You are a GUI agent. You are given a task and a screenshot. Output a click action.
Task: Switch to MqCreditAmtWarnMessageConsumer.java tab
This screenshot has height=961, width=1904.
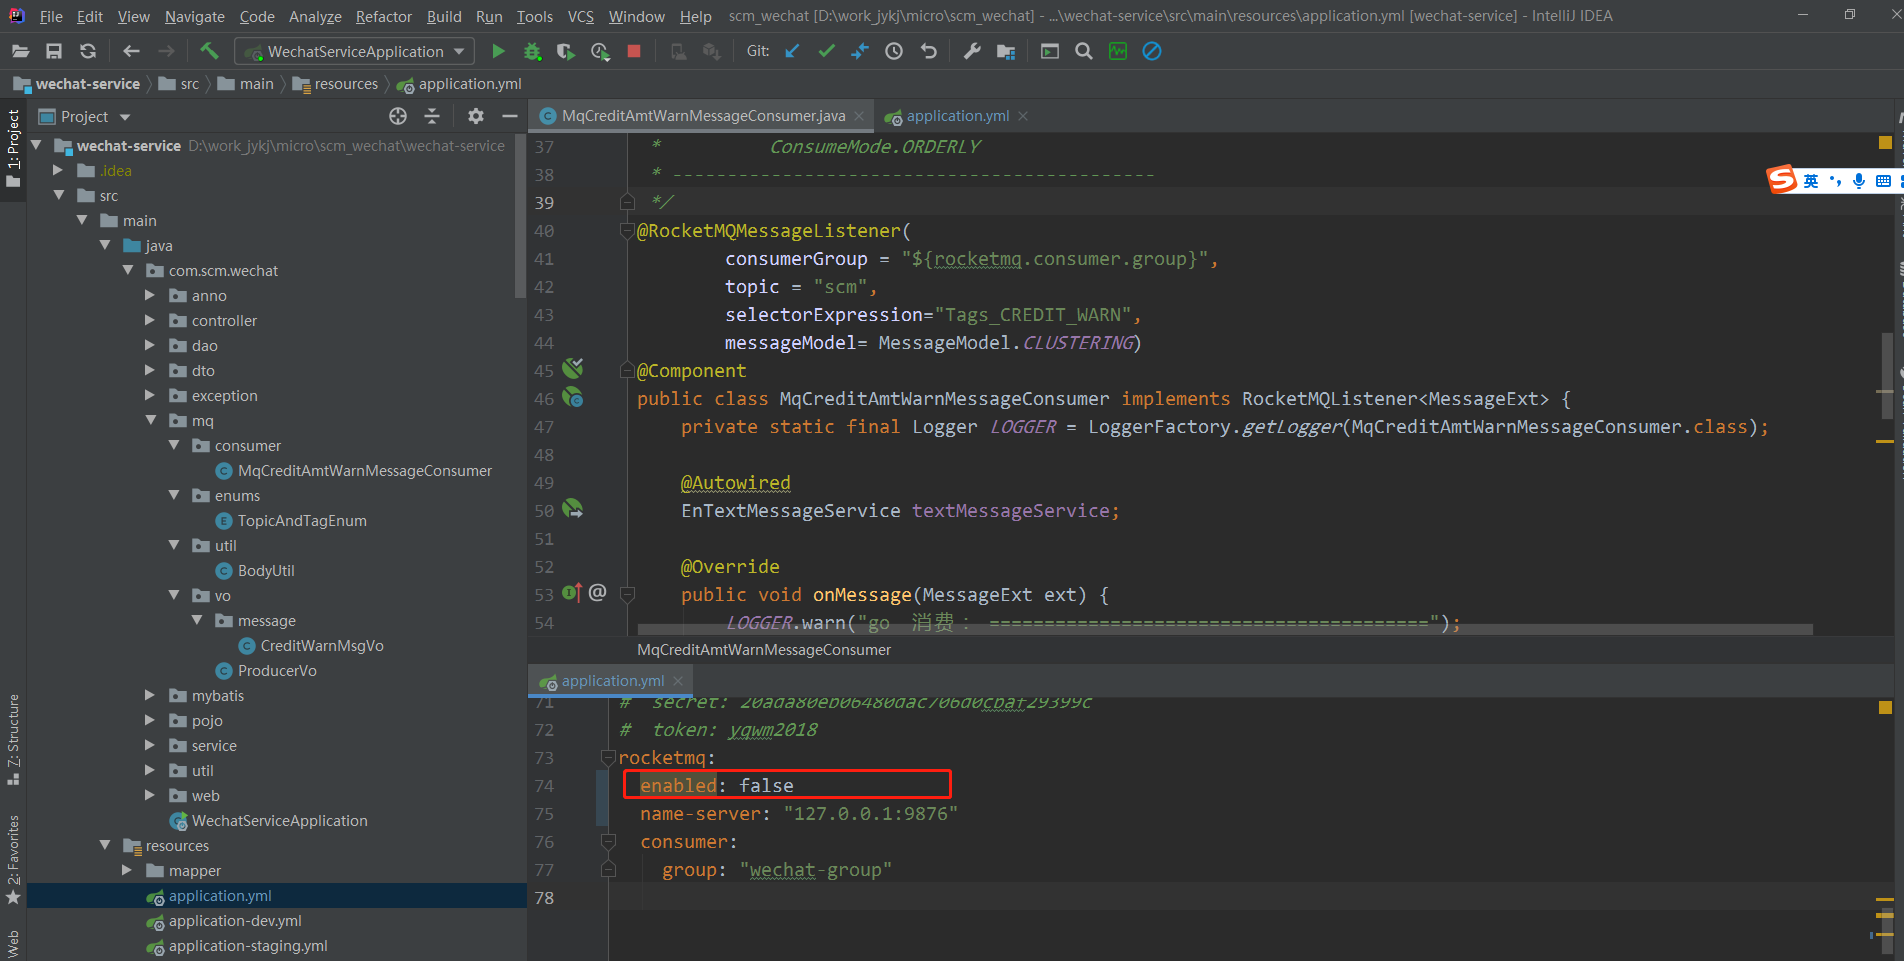(702, 116)
